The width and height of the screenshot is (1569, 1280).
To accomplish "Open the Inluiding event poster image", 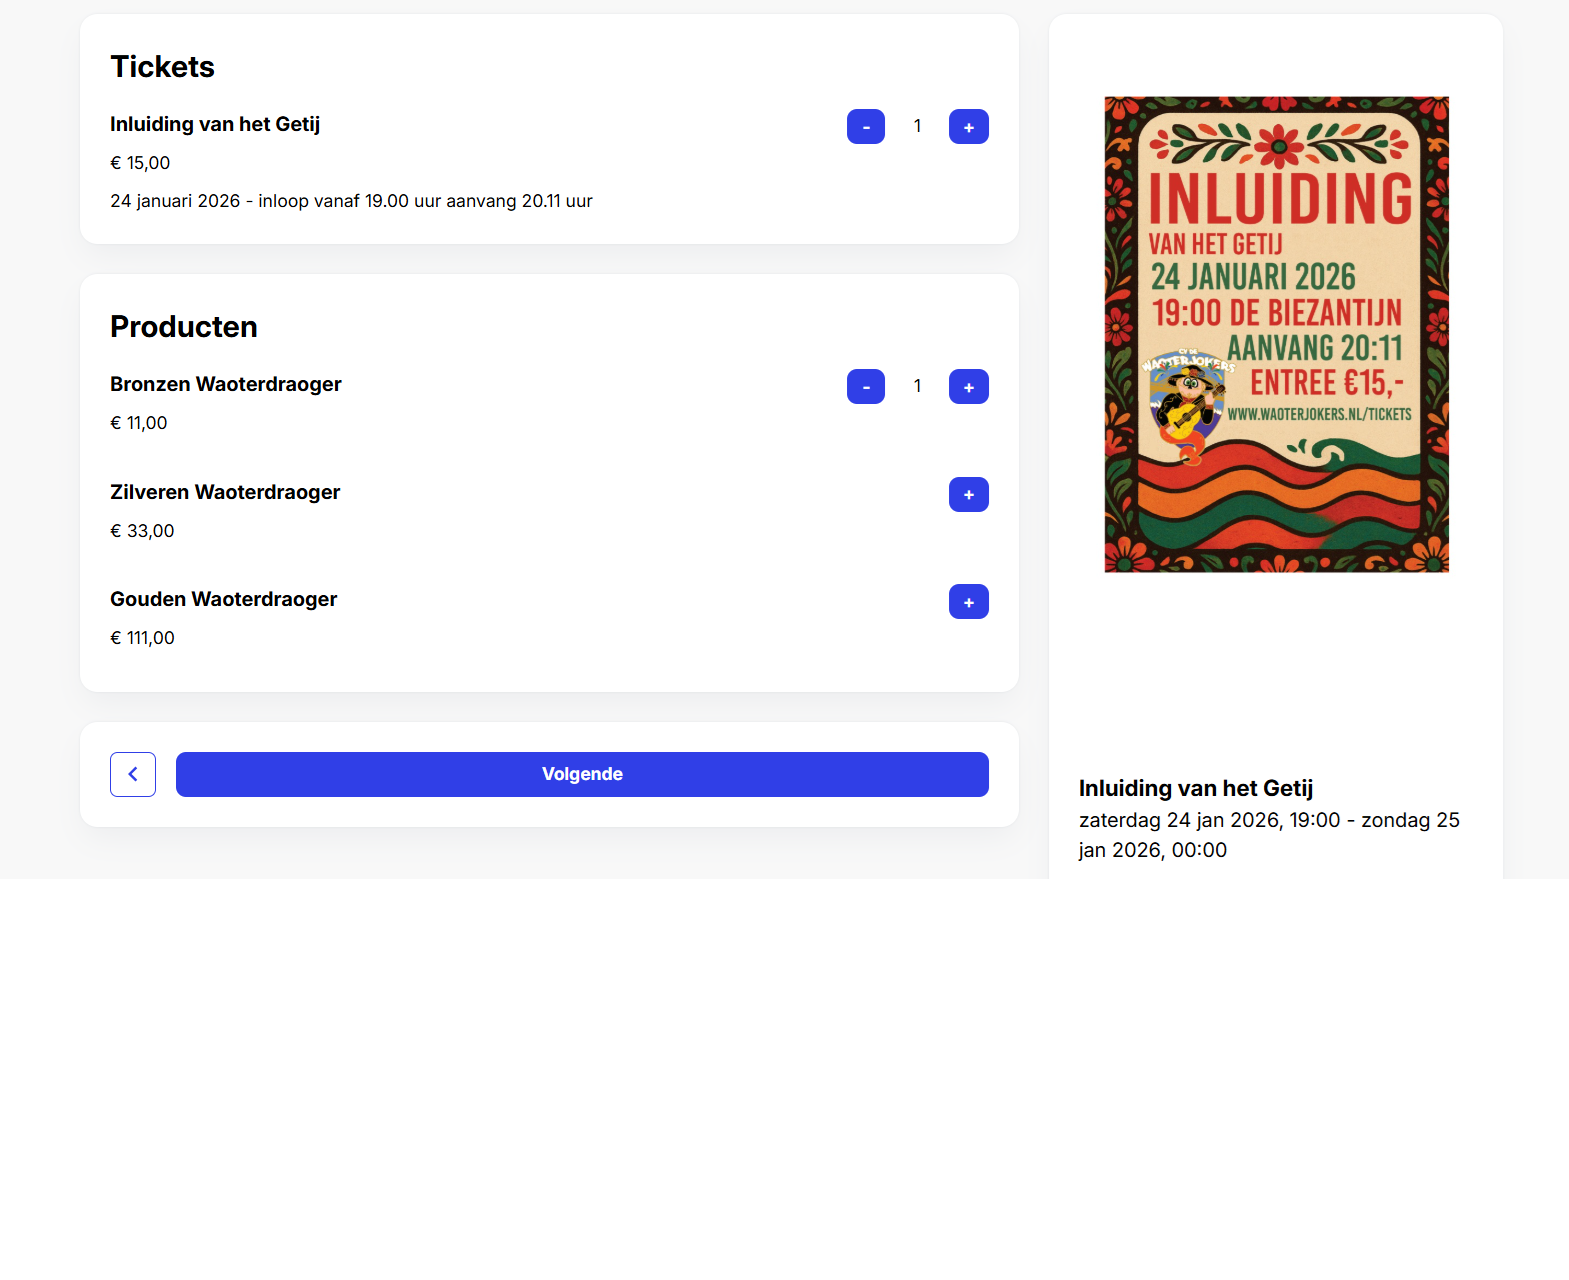I will (1276, 334).
